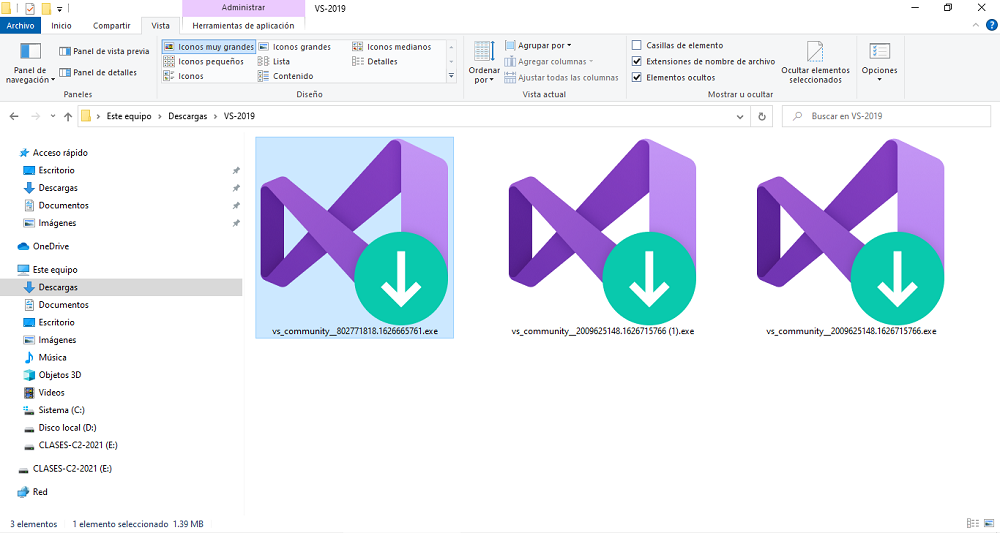This screenshot has width=1000, height=533.
Task: Open Agrupar por dropdown
Action: [538, 45]
